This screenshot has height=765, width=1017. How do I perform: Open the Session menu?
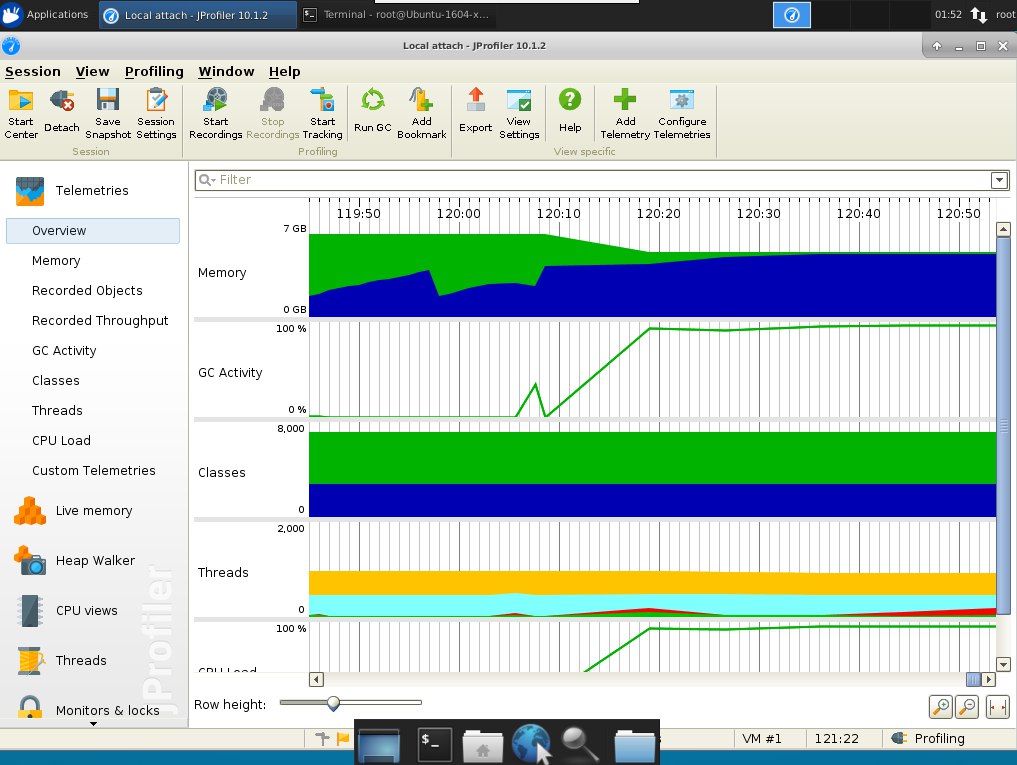click(x=33, y=72)
